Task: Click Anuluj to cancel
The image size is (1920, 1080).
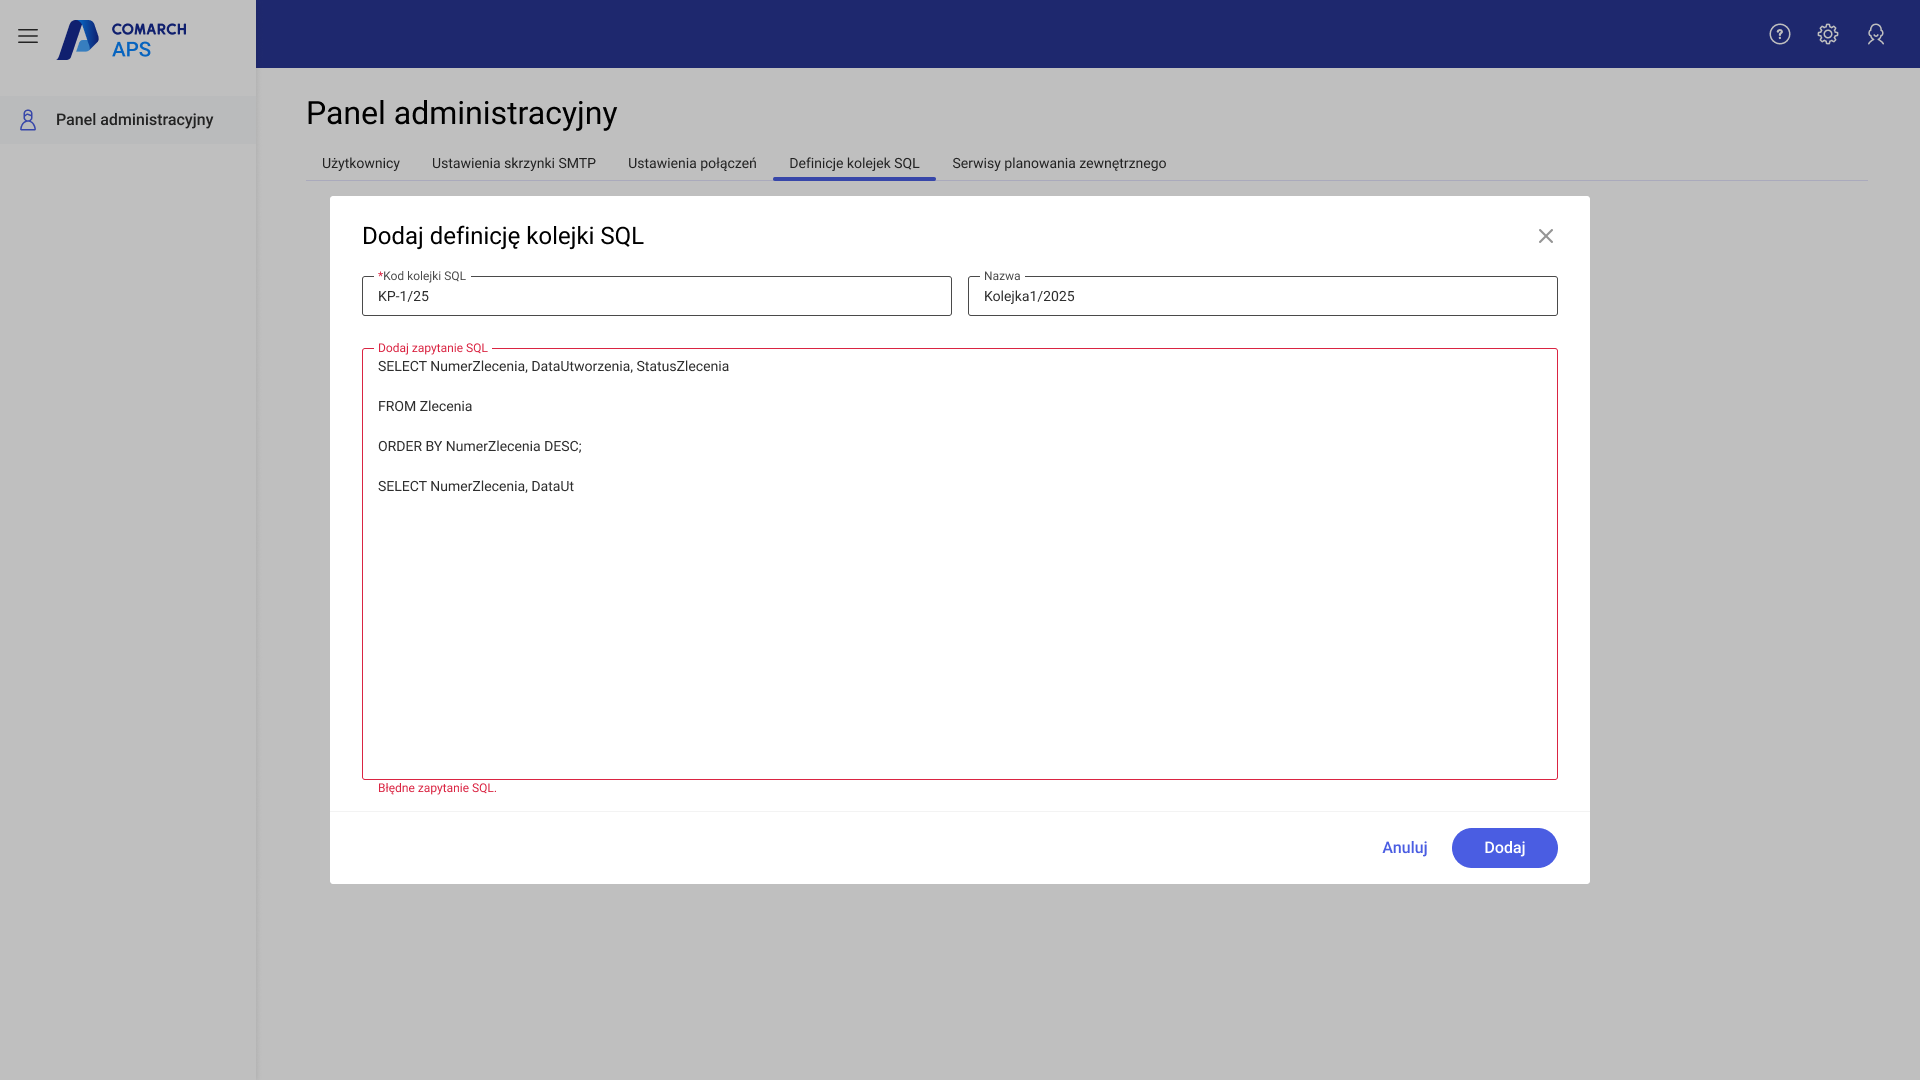Action: (x=1404, y=848)
